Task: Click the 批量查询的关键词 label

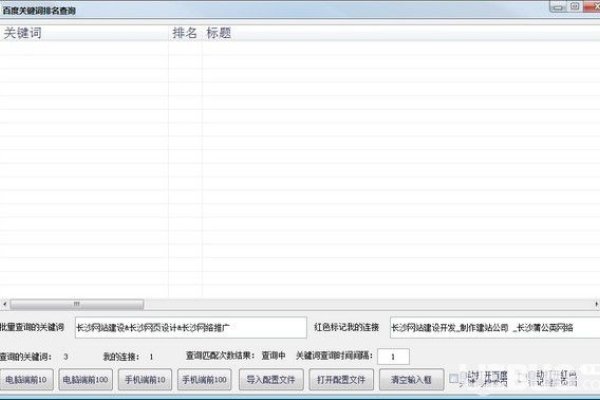Action: coord(32,327)
